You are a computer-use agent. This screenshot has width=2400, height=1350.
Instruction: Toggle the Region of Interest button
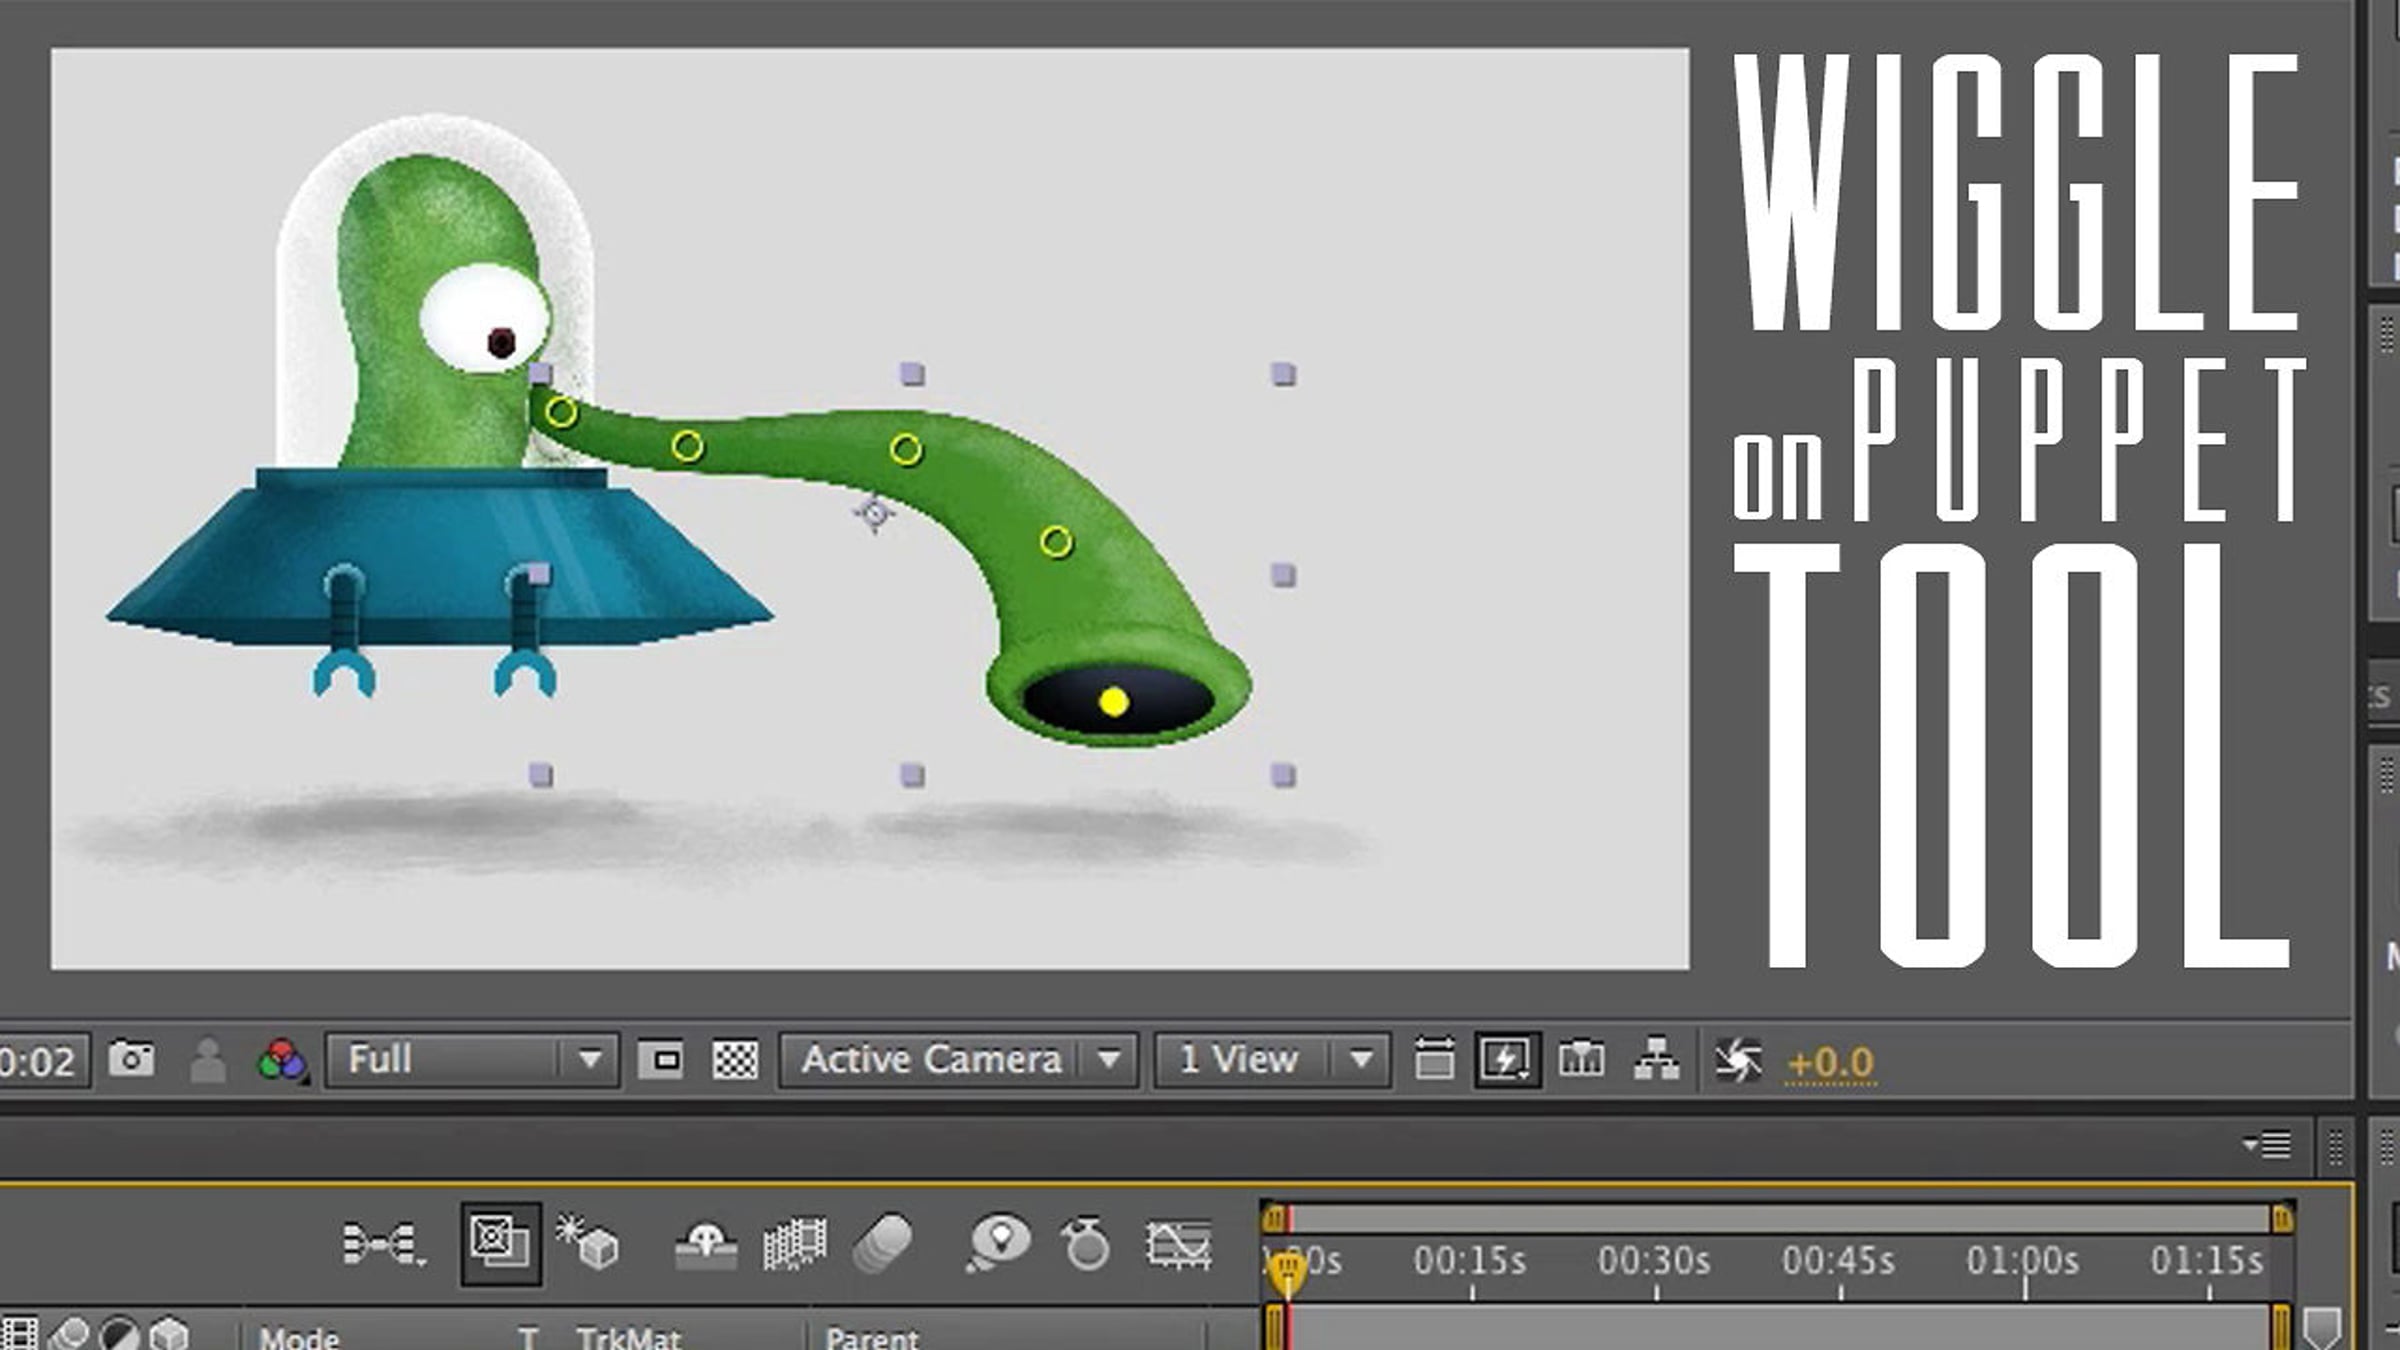click(660, 1060)
